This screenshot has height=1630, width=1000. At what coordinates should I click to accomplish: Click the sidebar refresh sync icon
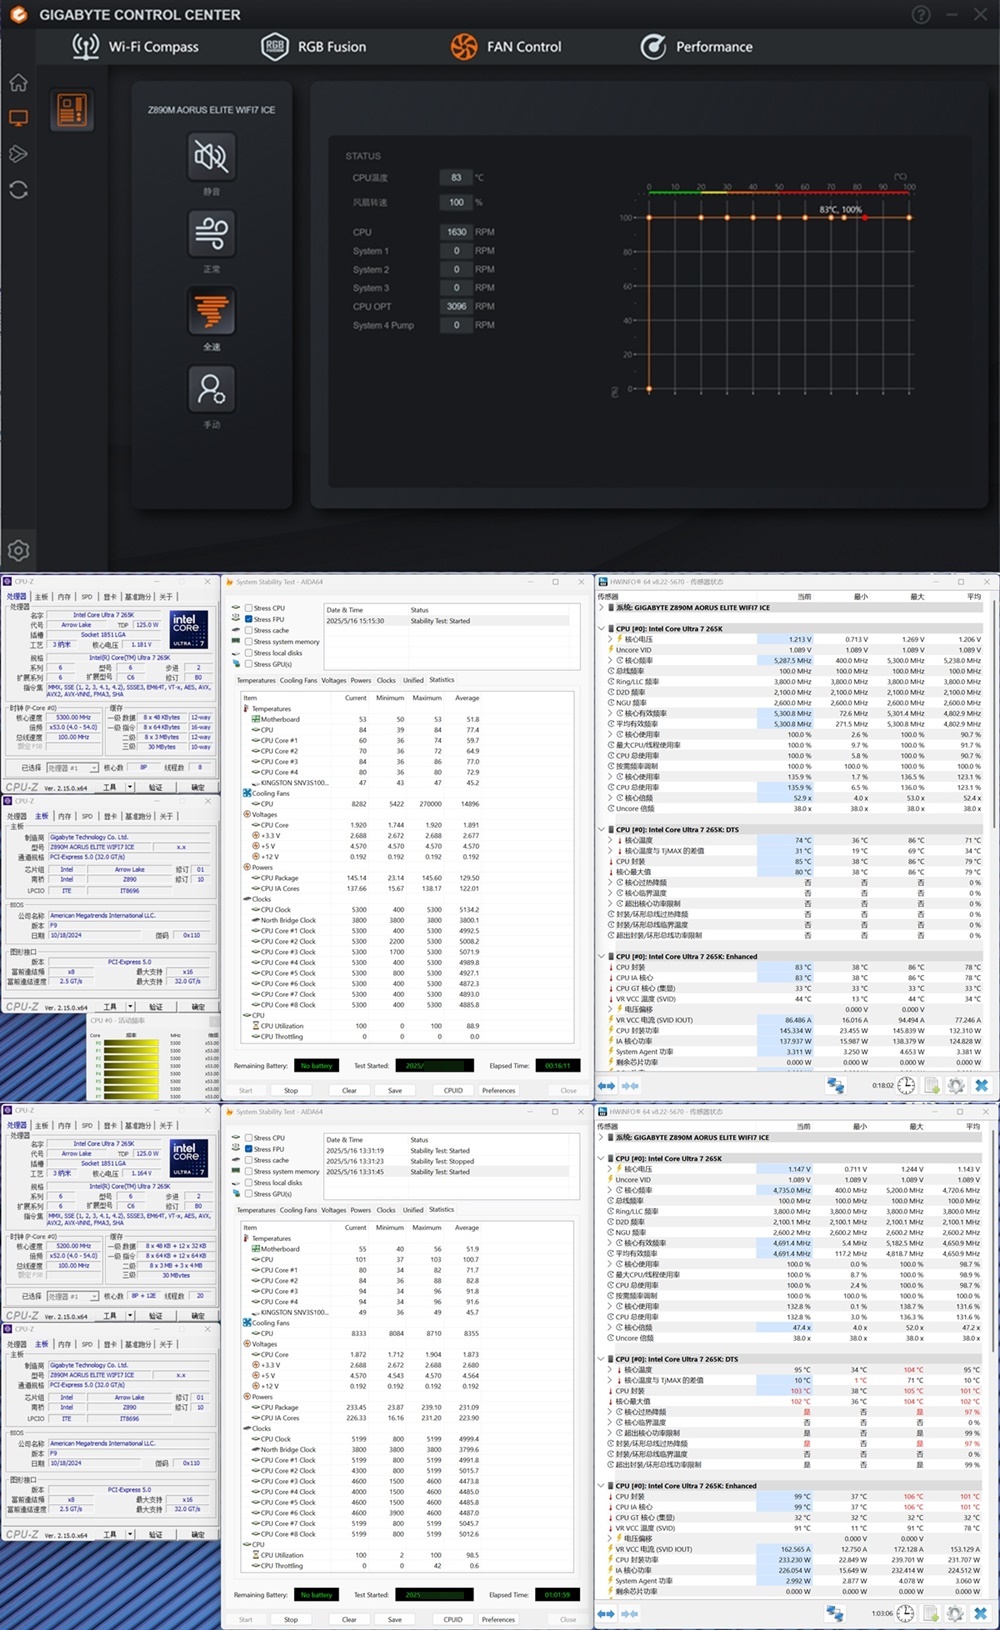pyautogui.click(x=18, y=190)
